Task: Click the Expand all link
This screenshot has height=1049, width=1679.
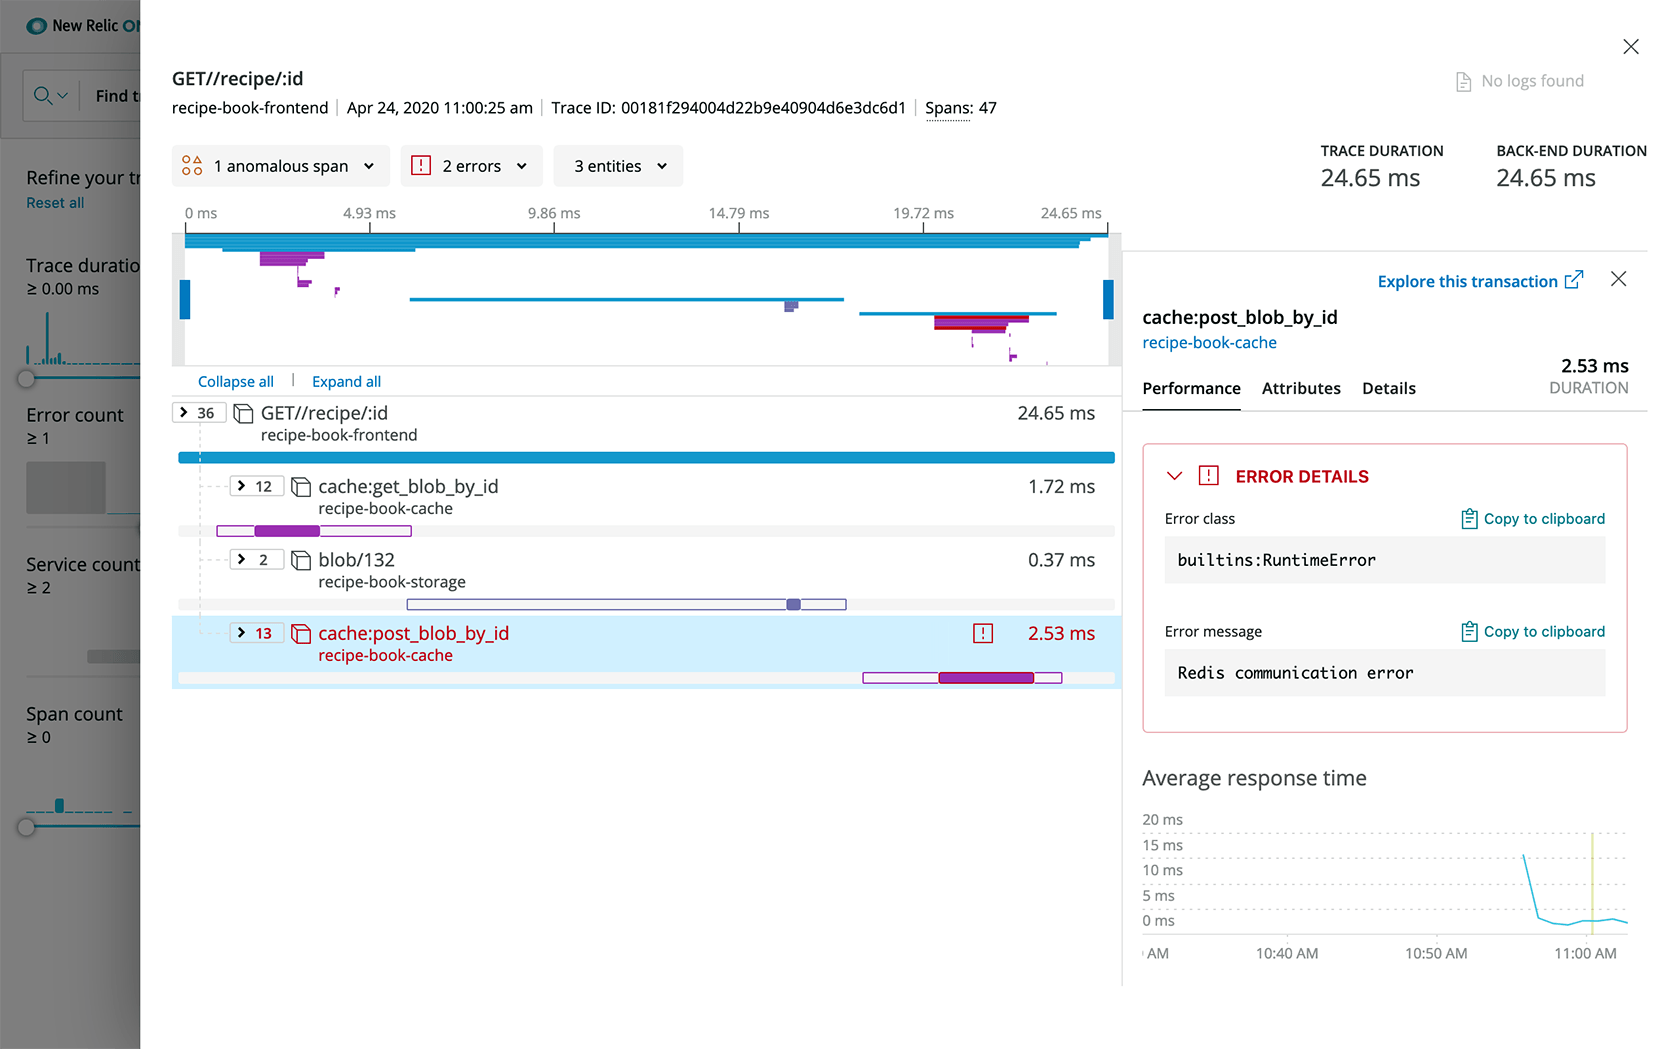Action: [346, 381]
